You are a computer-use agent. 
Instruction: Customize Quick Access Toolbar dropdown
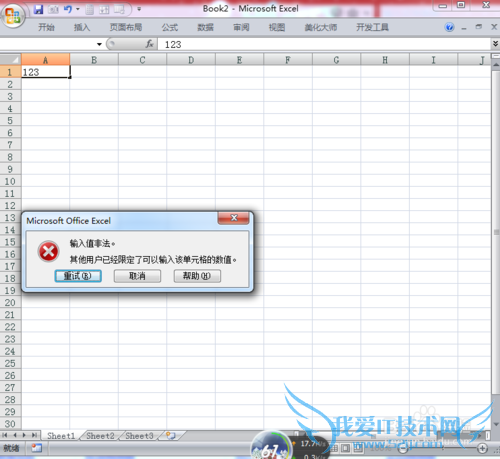[139, 9]
